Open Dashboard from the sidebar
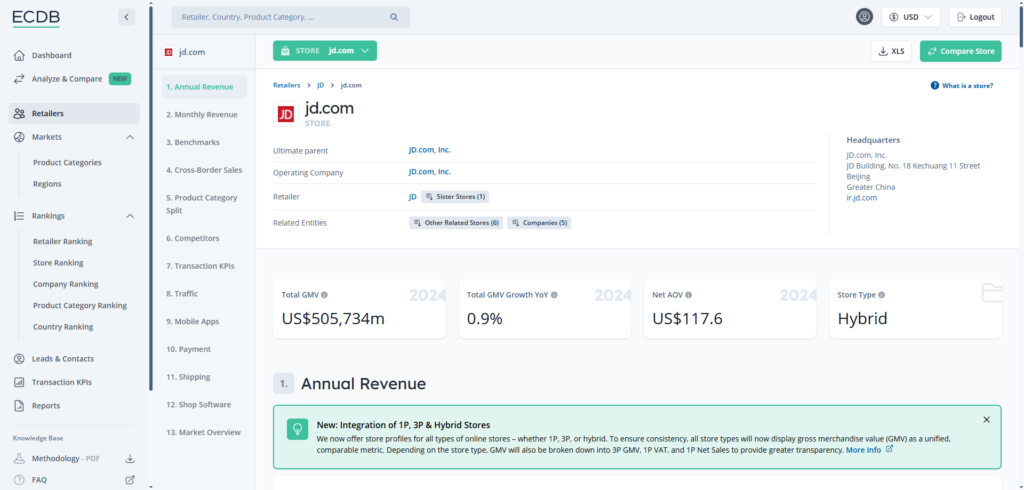Image resolution: width=1024 pixels, height=490 pixels. [51, 55]
